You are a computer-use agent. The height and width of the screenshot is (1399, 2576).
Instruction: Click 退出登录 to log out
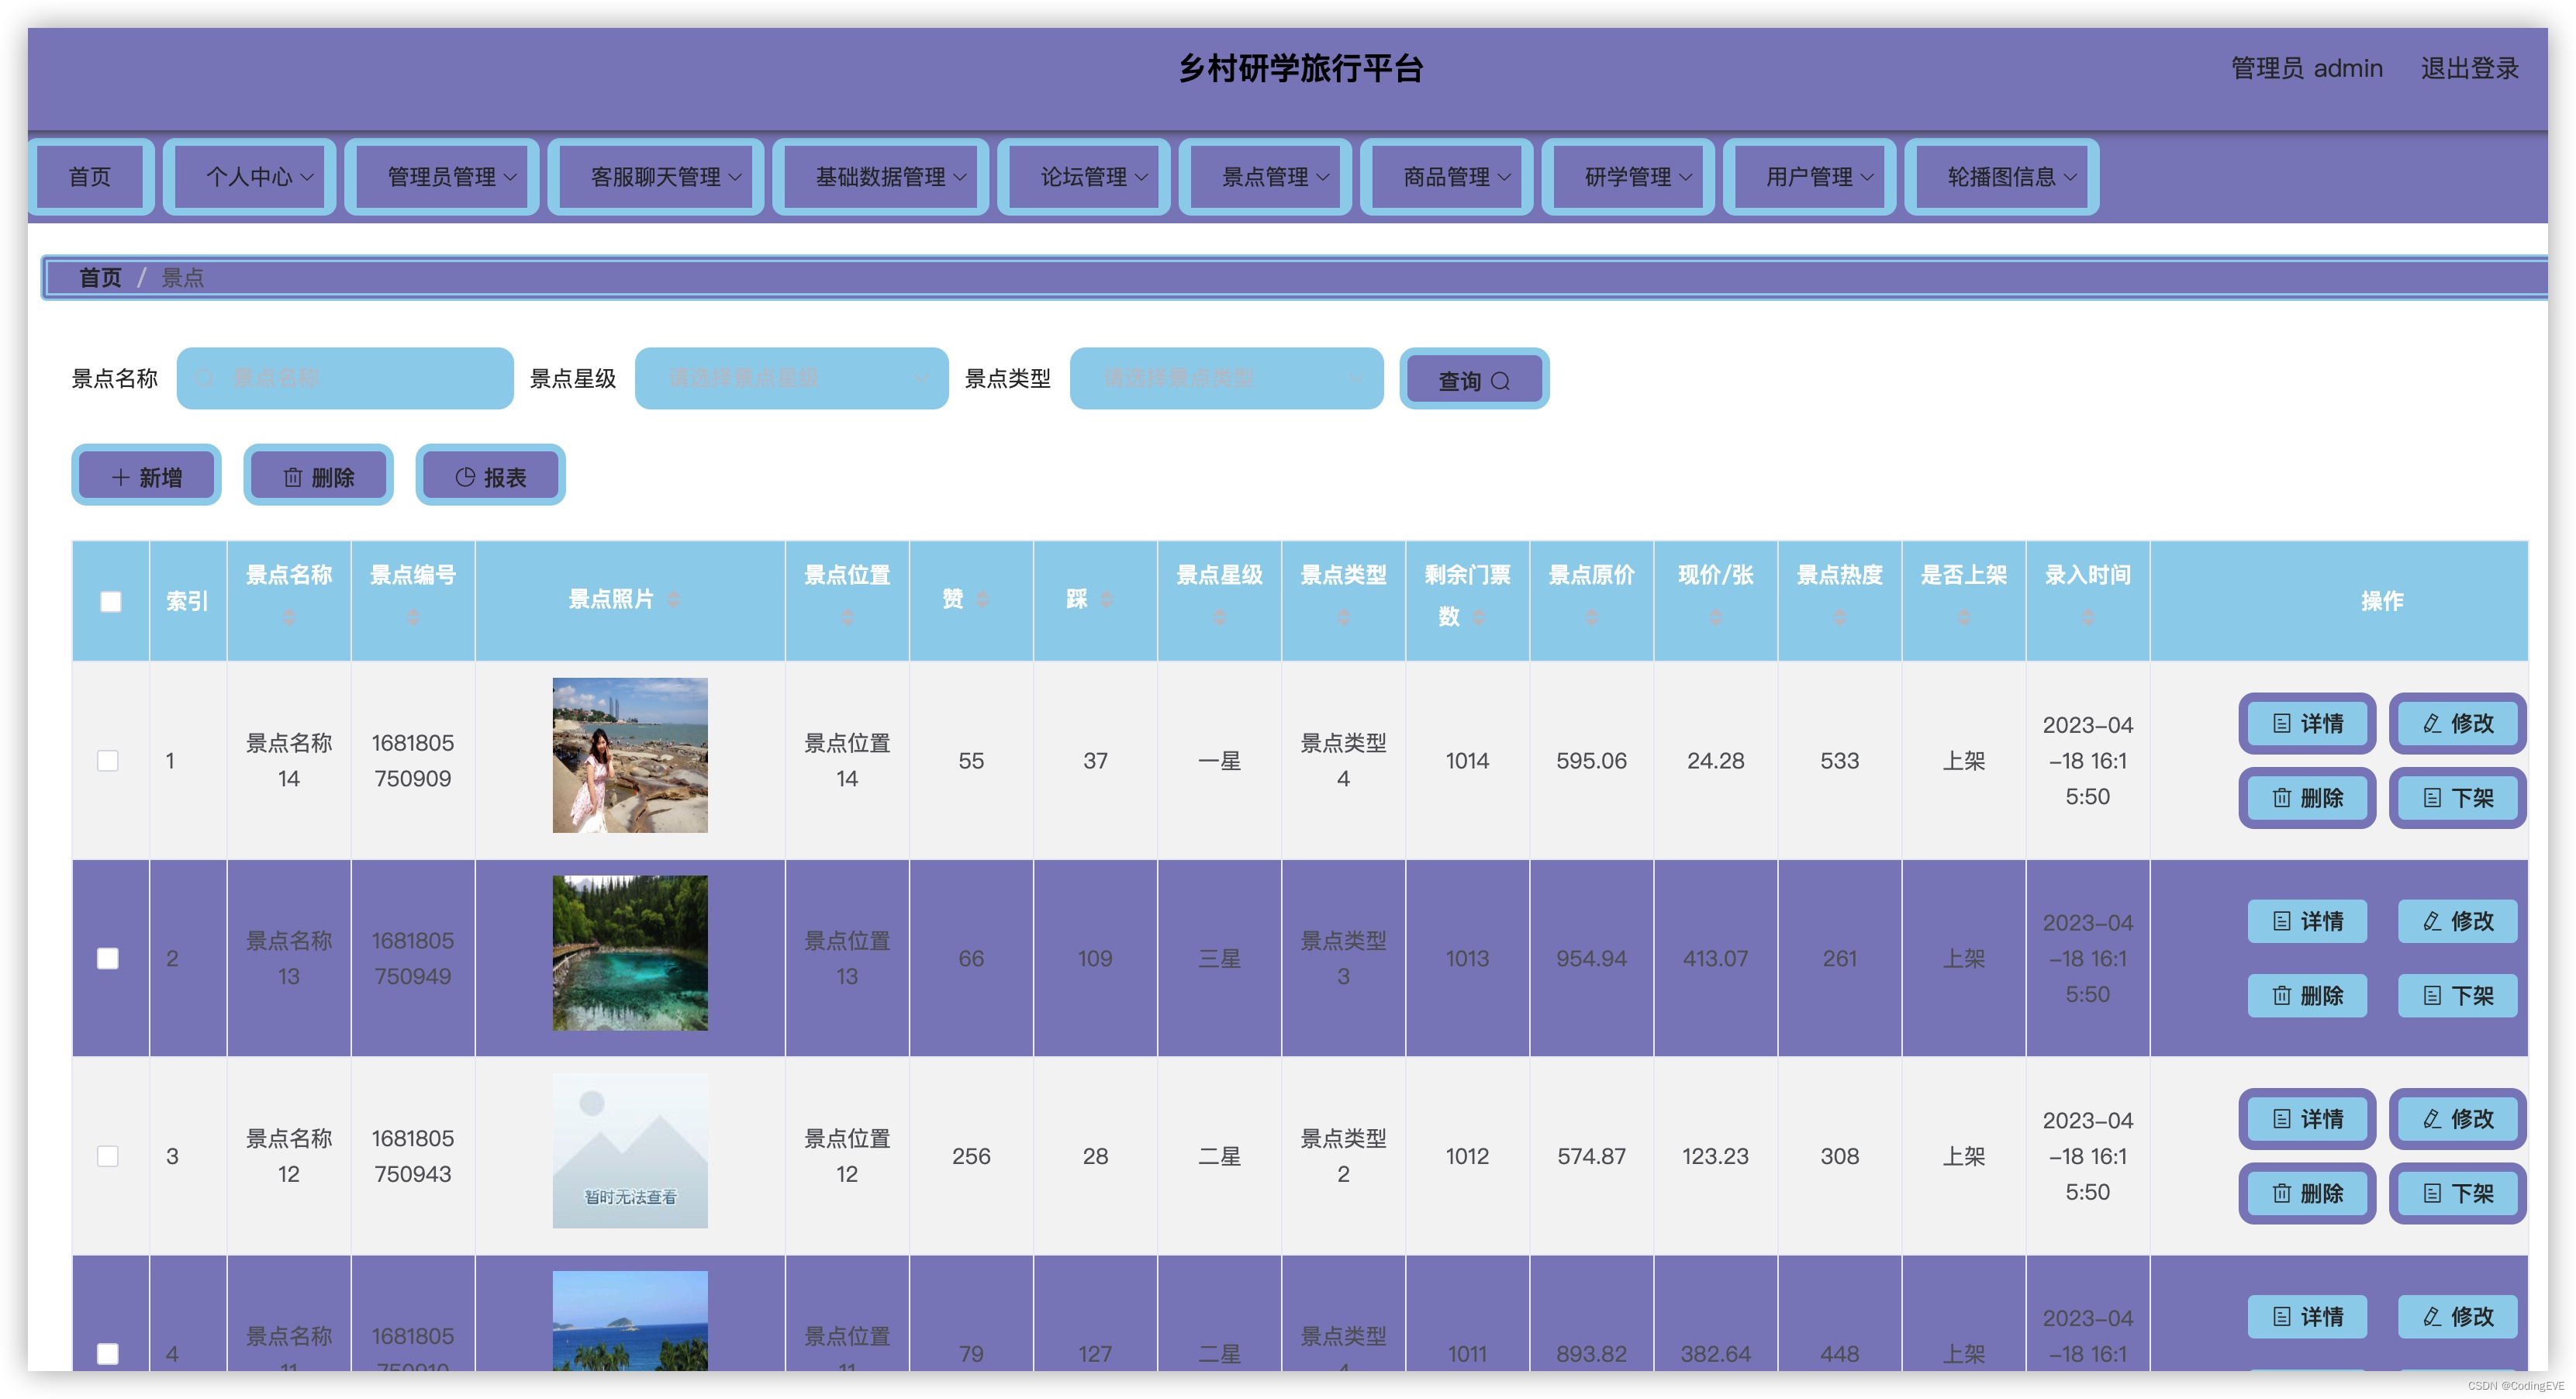[2469, 69]
